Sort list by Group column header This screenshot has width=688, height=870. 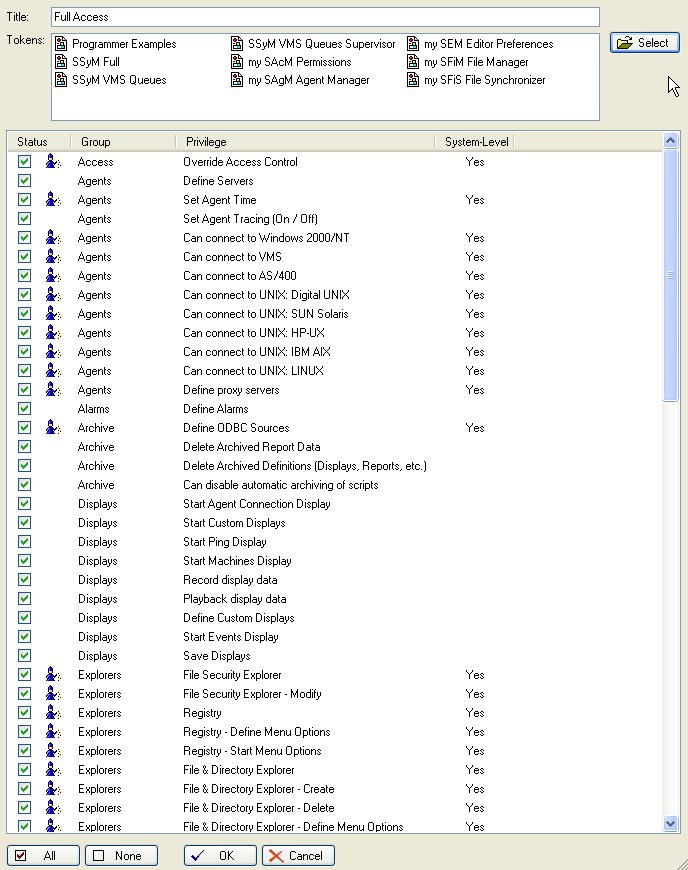click(122, 142)
